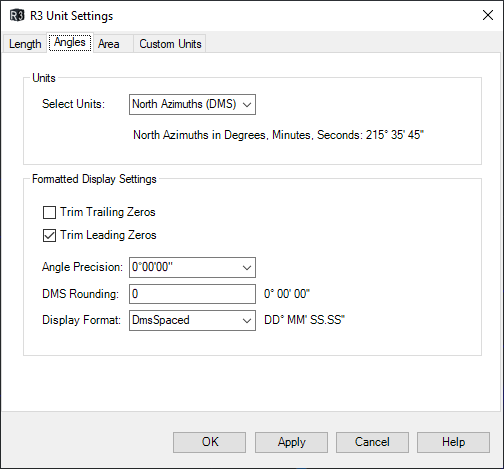This screenshot has width=504, height=469.
Task: Click the DMS Rounding input field
Action: [x=192, y=294]
